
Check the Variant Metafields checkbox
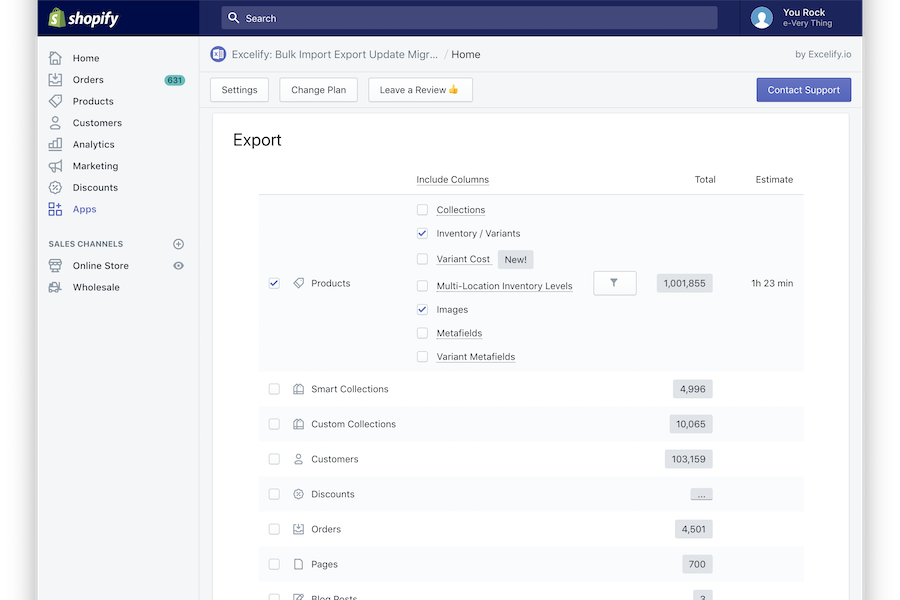[422, 357]
